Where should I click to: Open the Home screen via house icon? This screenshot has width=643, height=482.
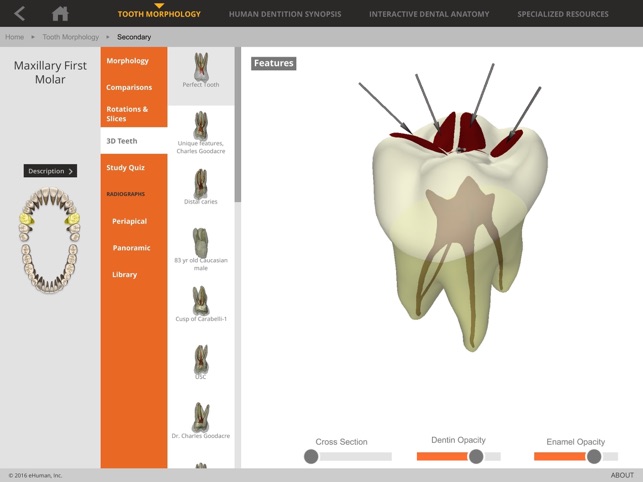(60, 14)
